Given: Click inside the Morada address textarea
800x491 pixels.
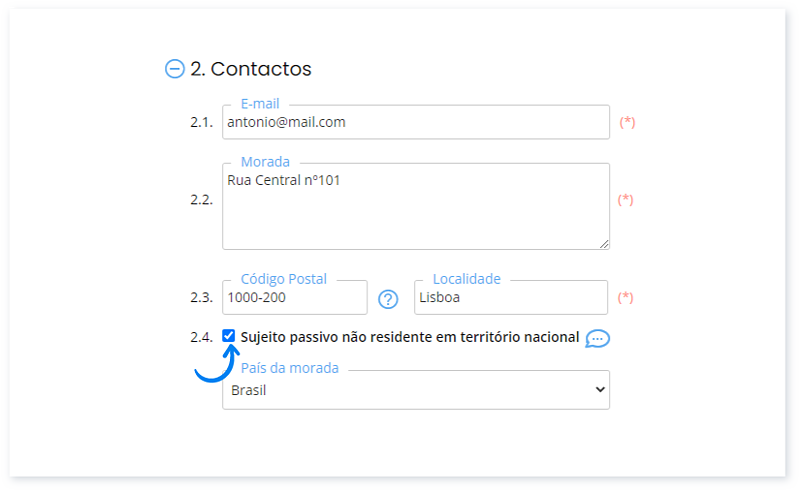Looking at the screenshot, I should [x=415, y=210].
